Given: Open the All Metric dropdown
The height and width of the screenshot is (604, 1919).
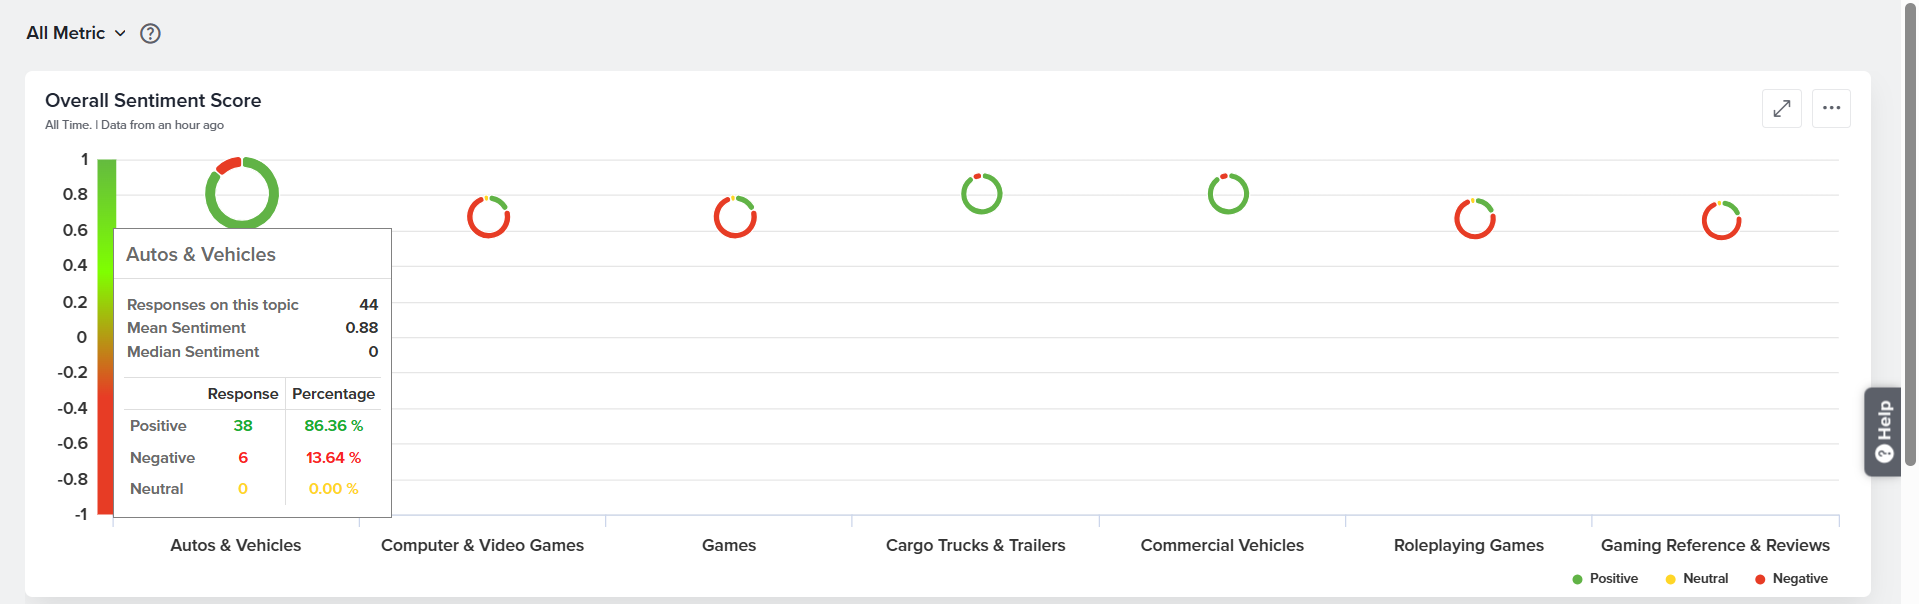Looking at the screenshot, I should [x=76, y=33].
